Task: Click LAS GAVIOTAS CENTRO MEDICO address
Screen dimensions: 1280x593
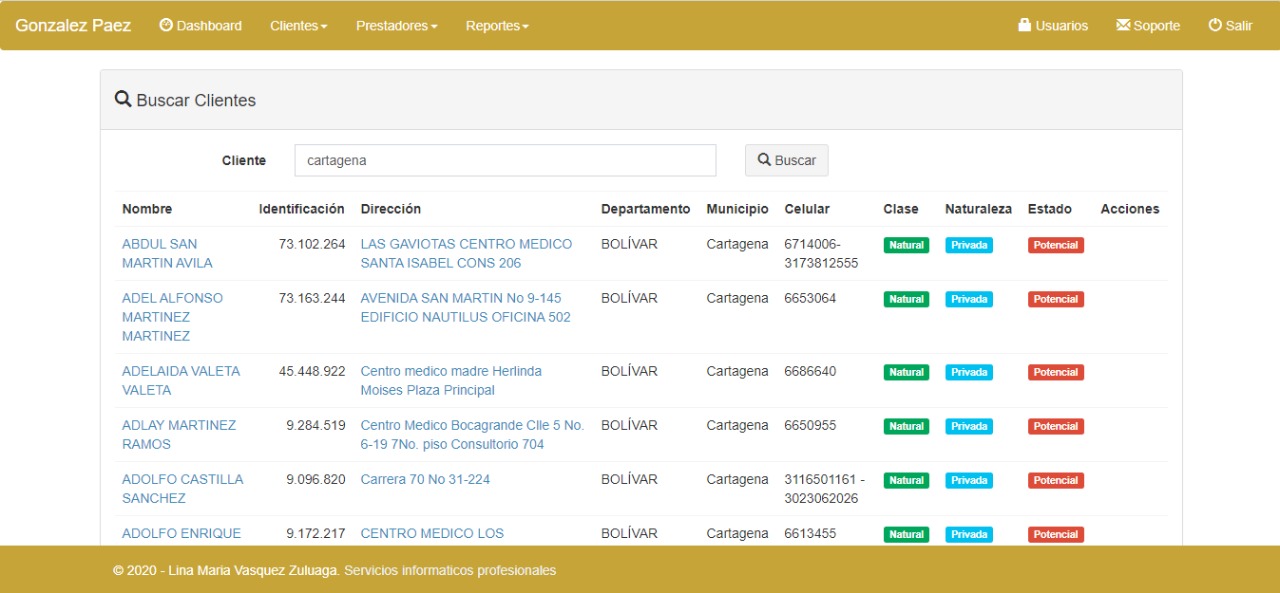Action: (x=466, y=253)
